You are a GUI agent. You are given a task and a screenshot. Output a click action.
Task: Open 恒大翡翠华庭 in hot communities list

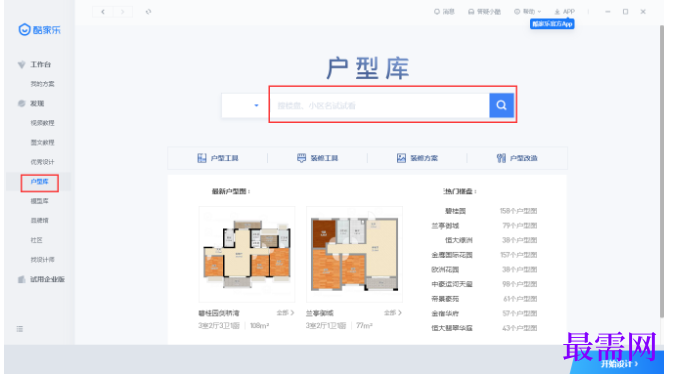point(452,328)
